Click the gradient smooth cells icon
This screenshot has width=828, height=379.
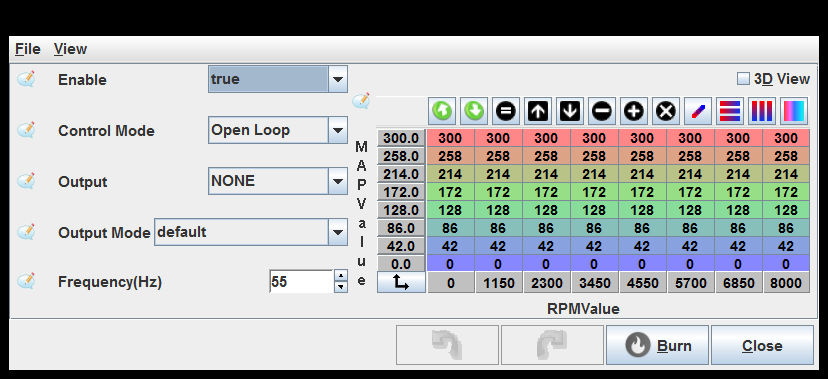pyautogui.click(x=794, y=111)
